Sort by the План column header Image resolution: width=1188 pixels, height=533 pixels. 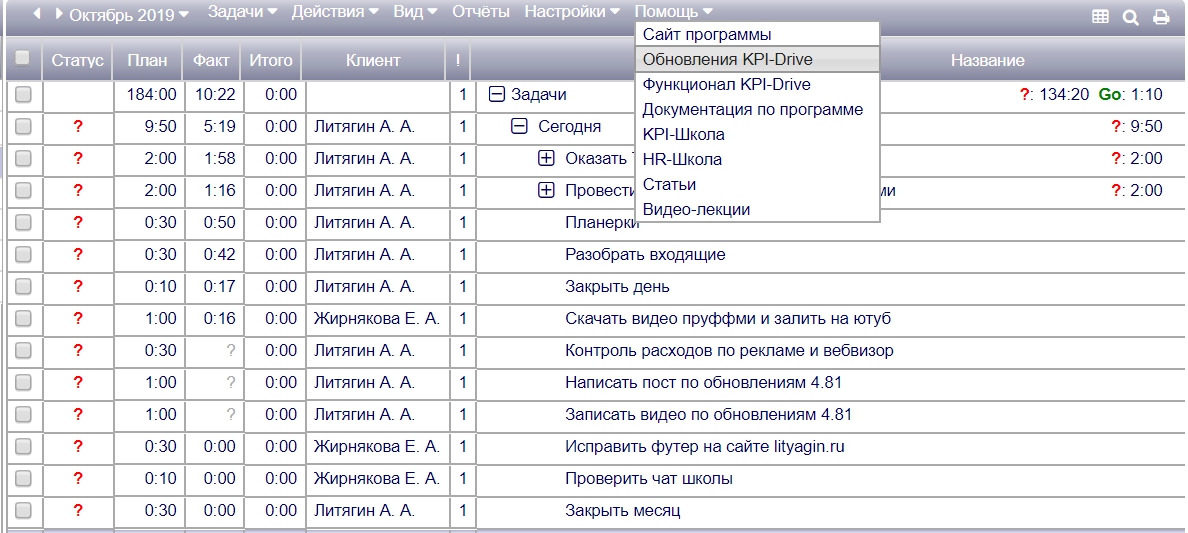[147, 60]
